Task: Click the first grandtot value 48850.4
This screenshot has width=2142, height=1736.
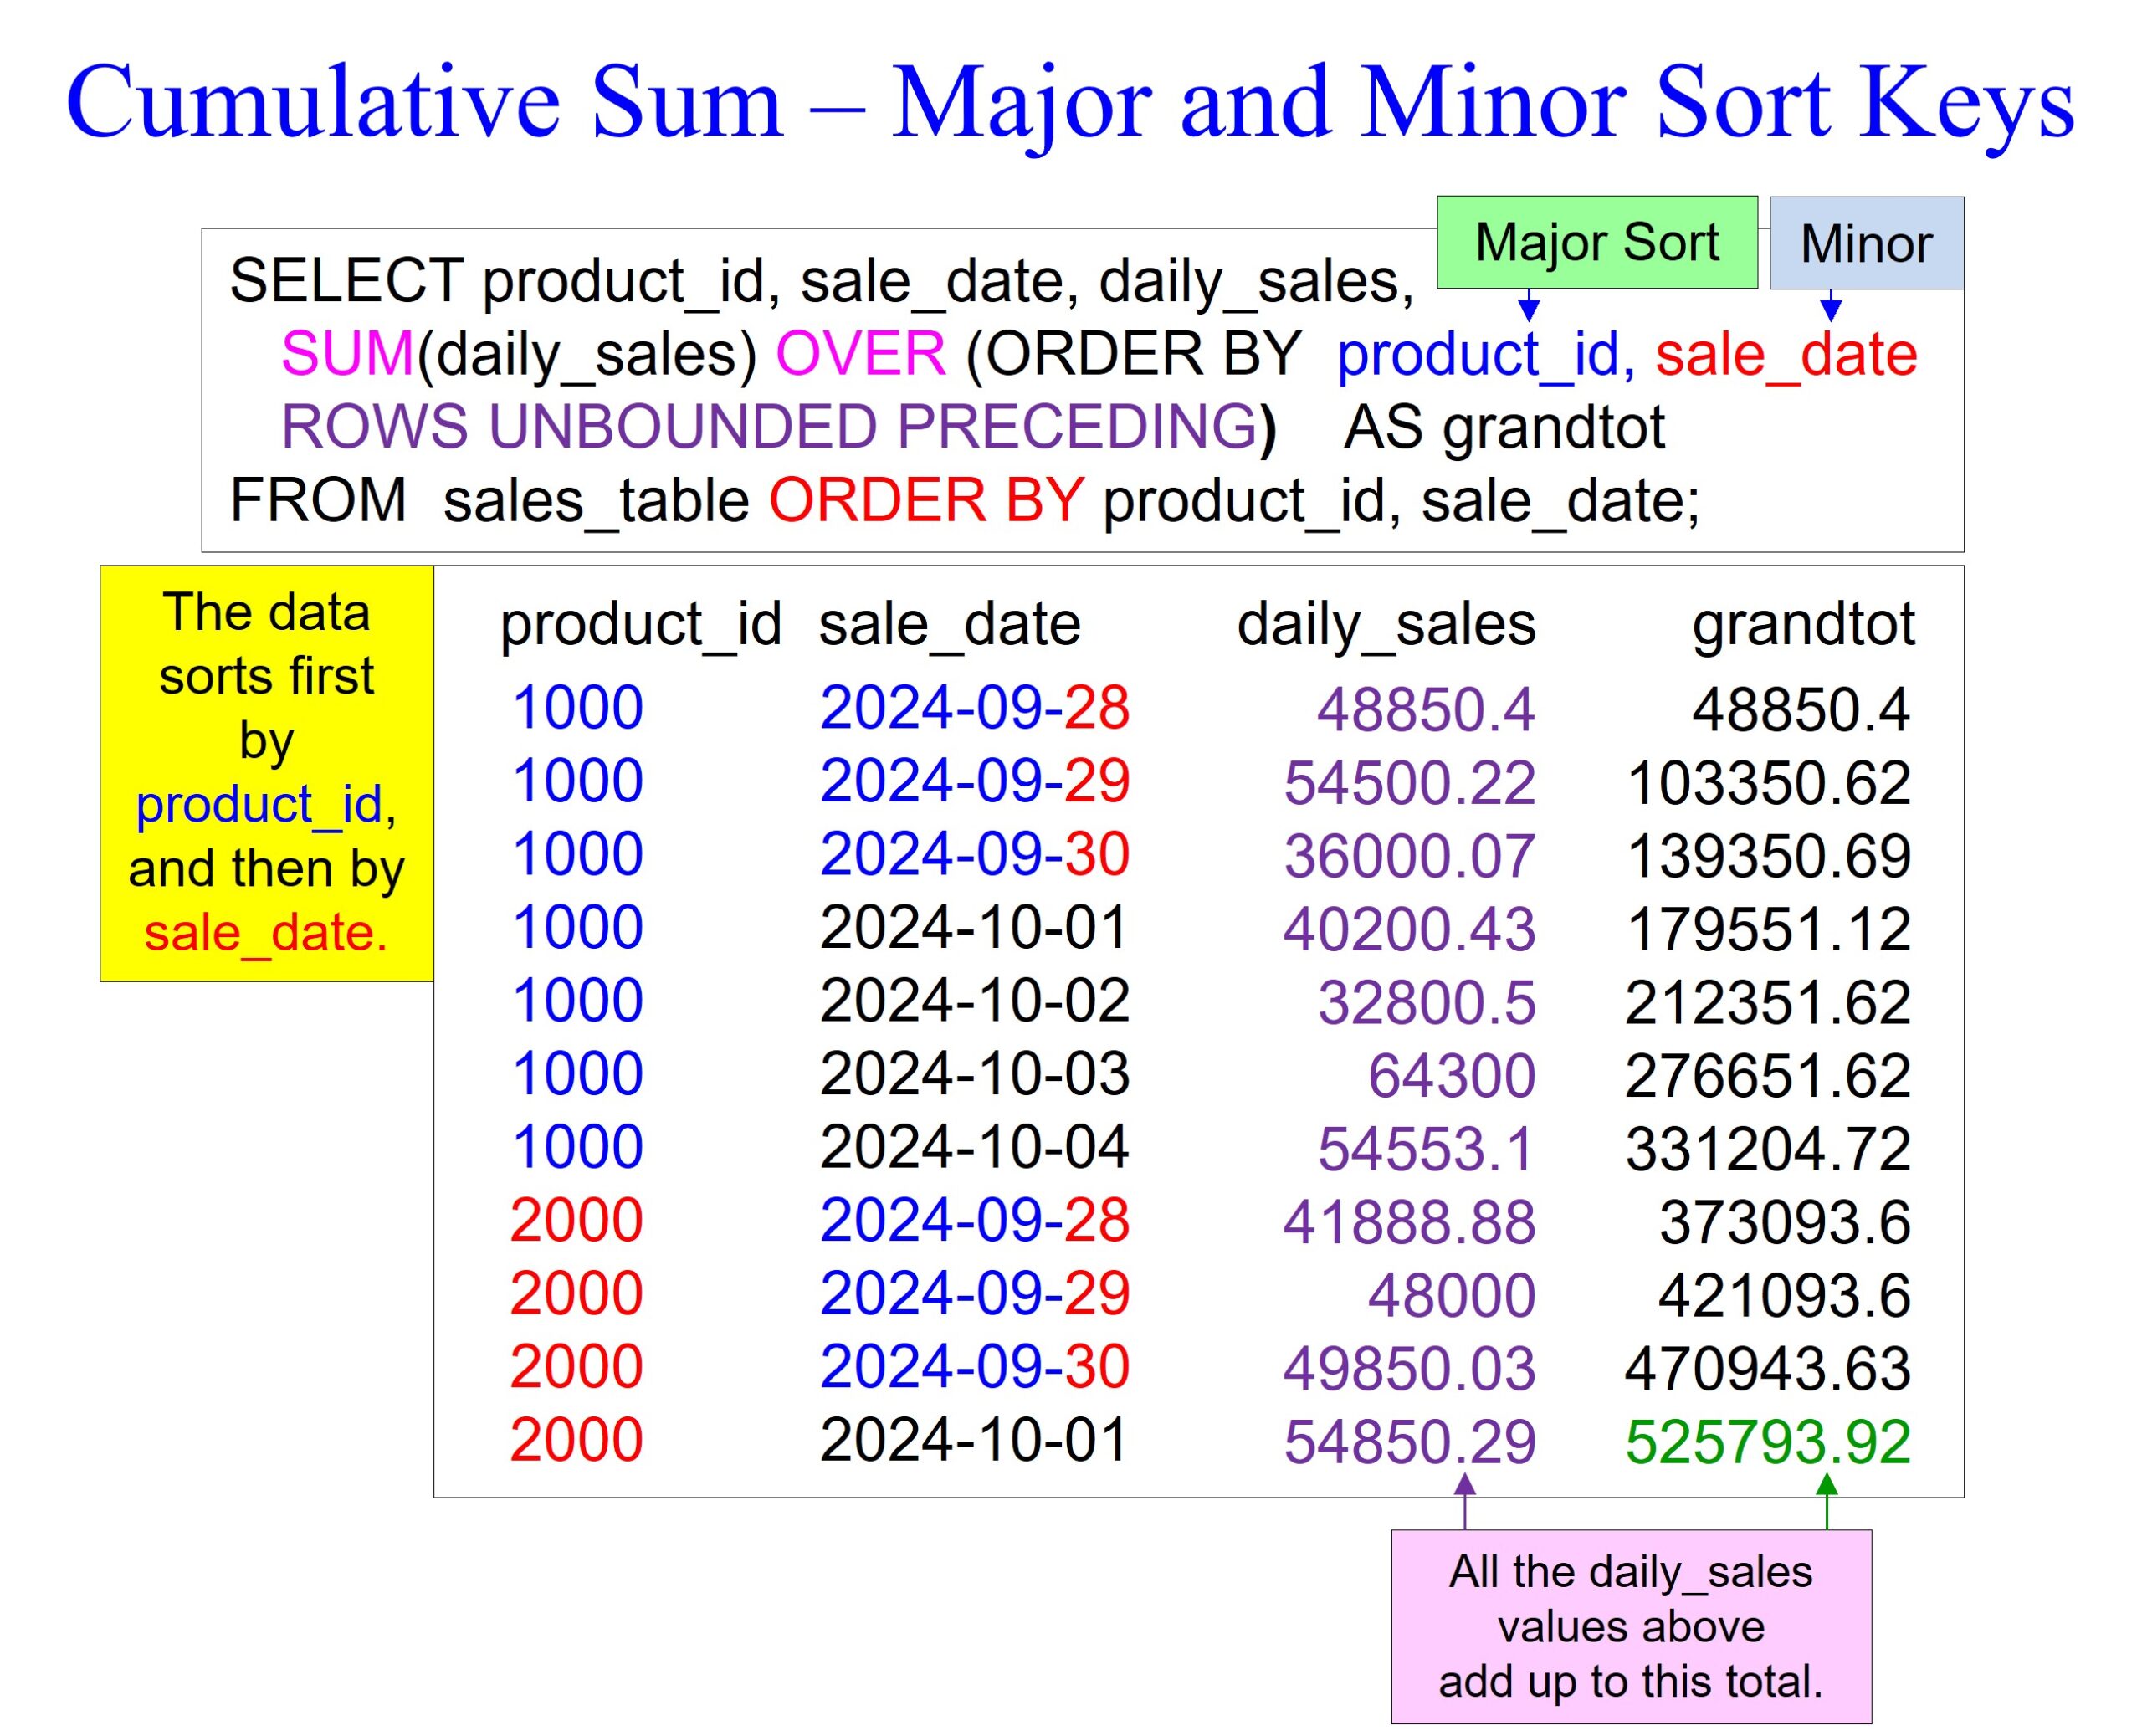Action: point(1800,710)
